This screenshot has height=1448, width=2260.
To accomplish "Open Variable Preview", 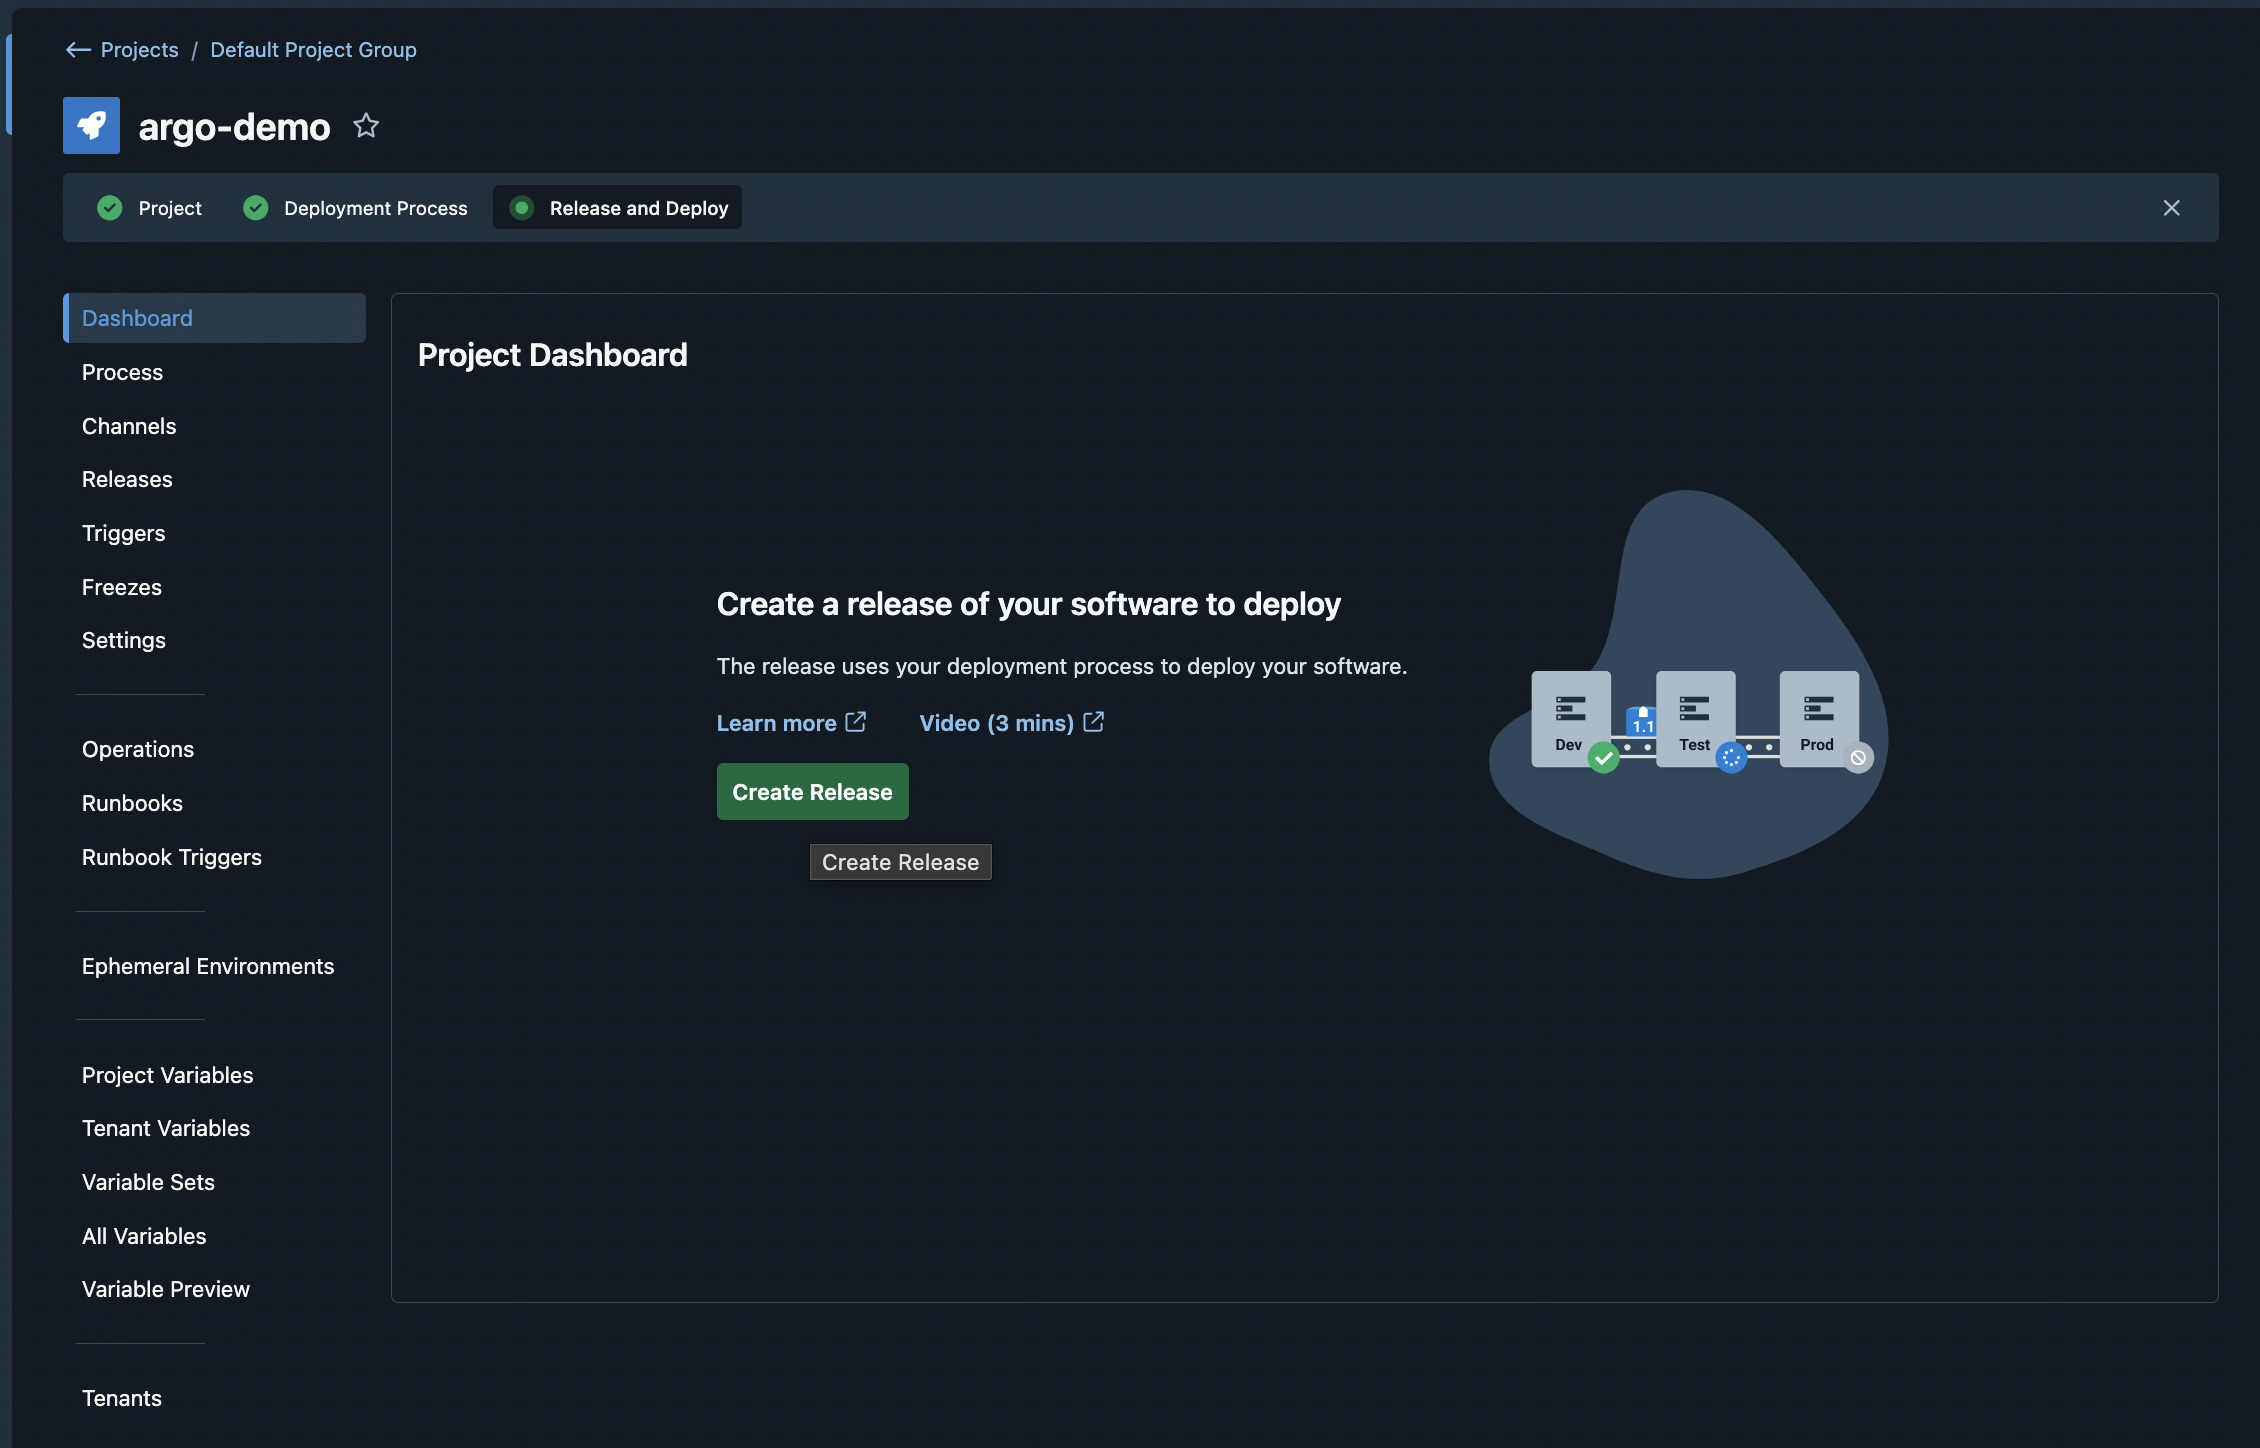I will [x=166, y=1289].
